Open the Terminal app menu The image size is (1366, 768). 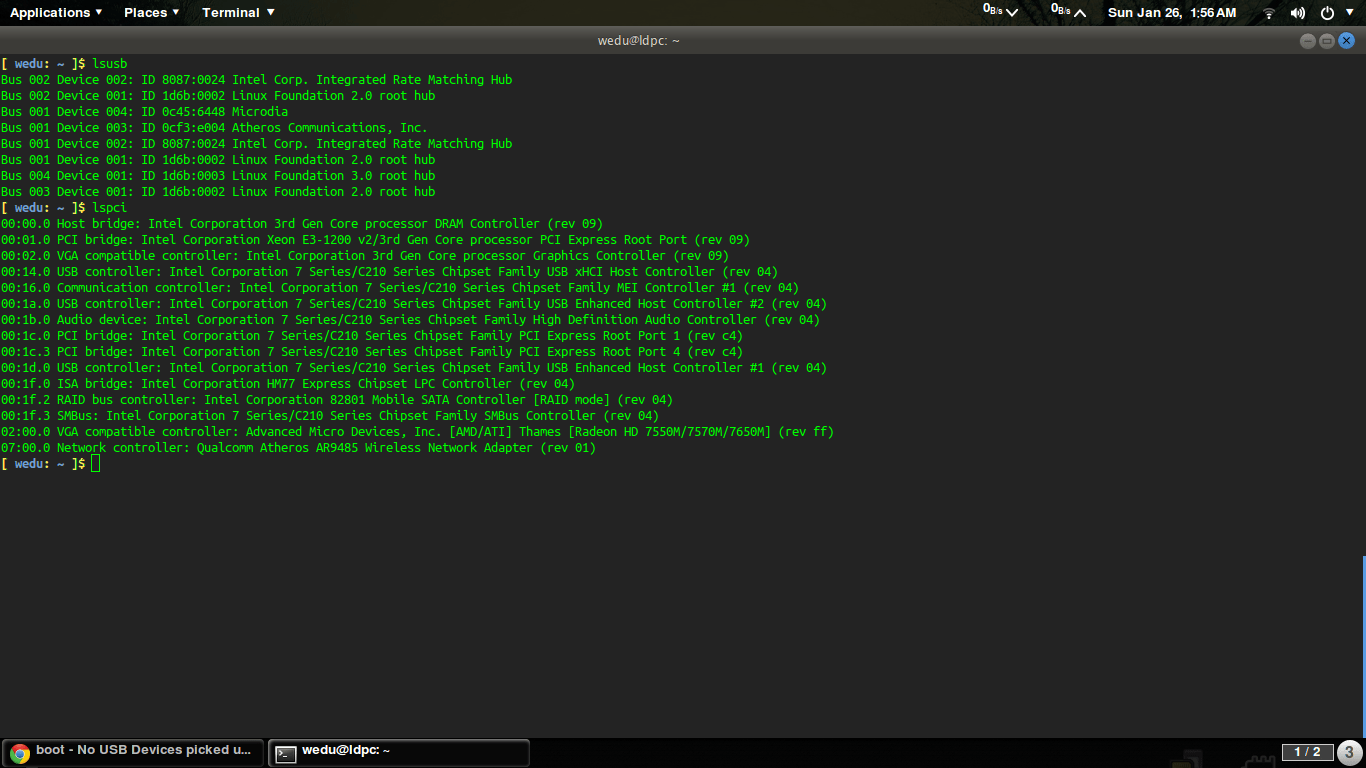pos(238,12)
